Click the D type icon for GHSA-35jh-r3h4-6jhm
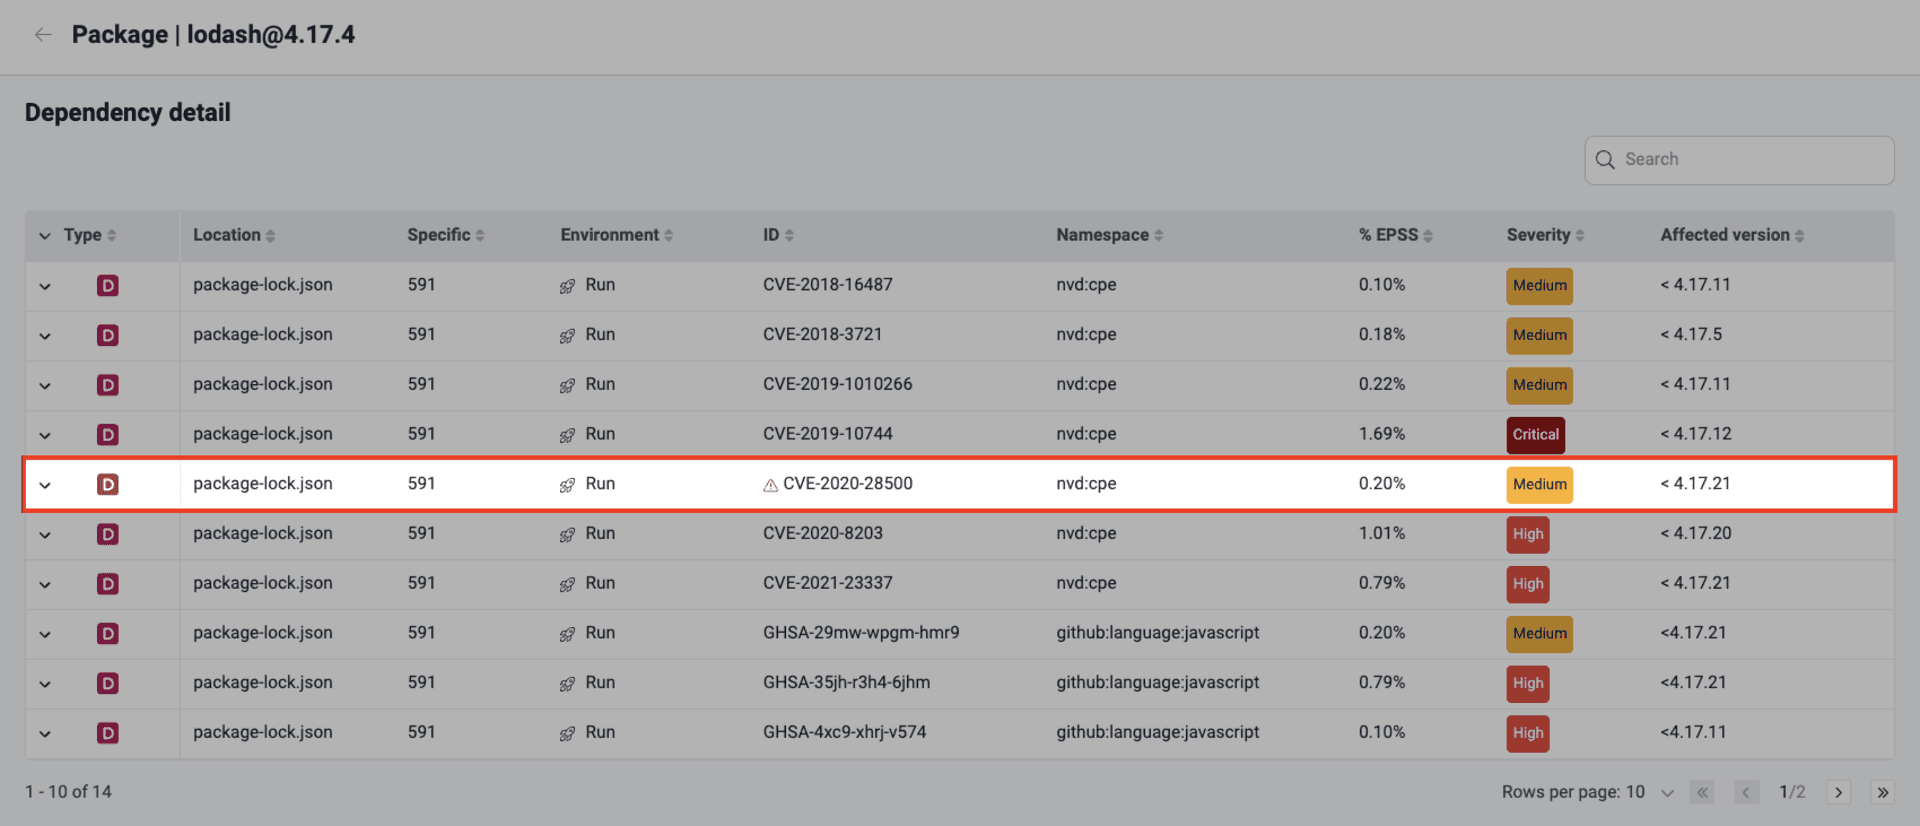The image size is (1920, 826). pyautogui.click(x=108, y=684)
